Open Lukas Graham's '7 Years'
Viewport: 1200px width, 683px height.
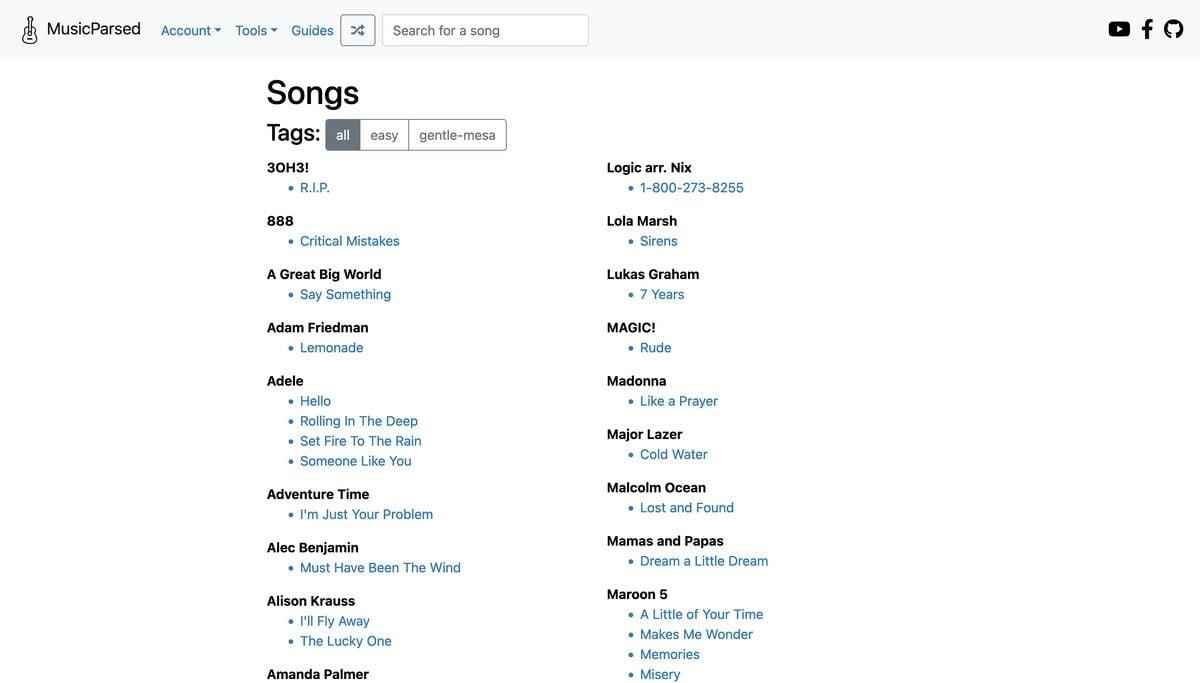tap(662, 294)
